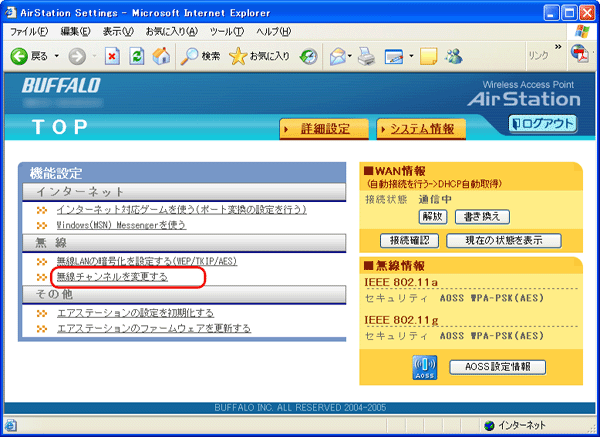The image size is (600, 437).
Task: Open the 表示(V) menu
Action: [x=118, y=32]
